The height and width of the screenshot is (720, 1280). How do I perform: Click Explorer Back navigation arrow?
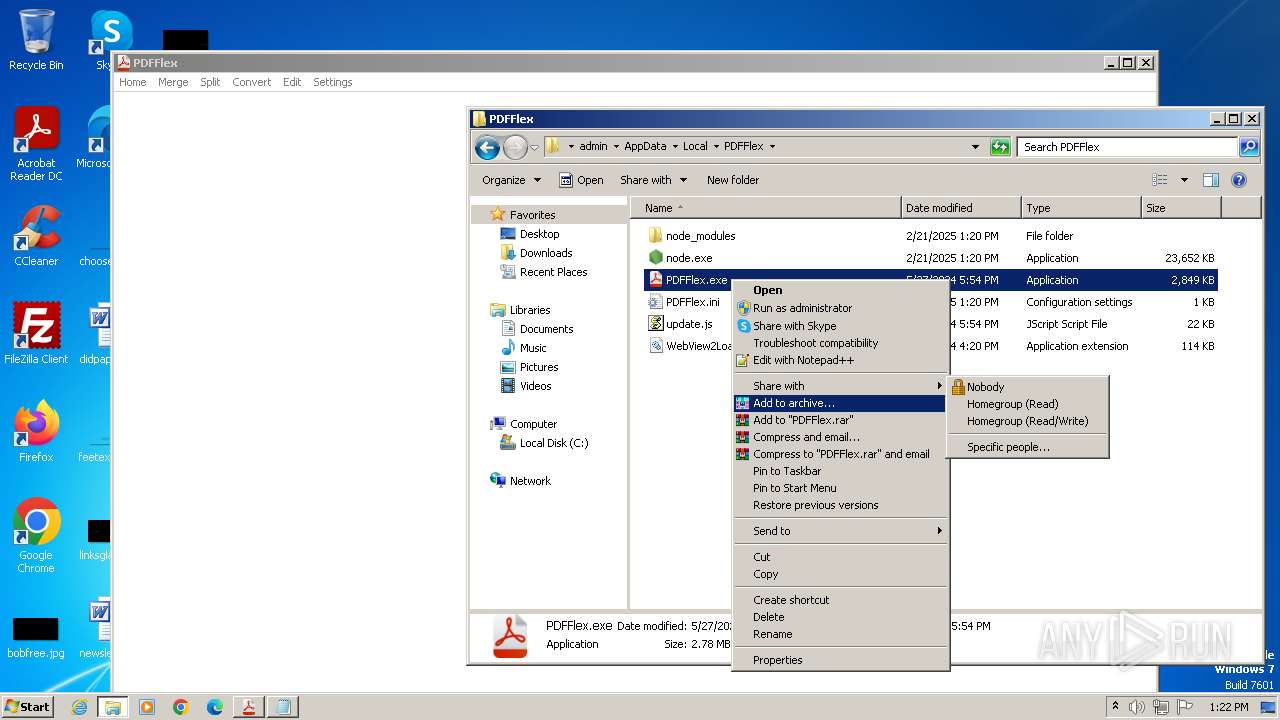pyautogui.click(x=487, y=147)
